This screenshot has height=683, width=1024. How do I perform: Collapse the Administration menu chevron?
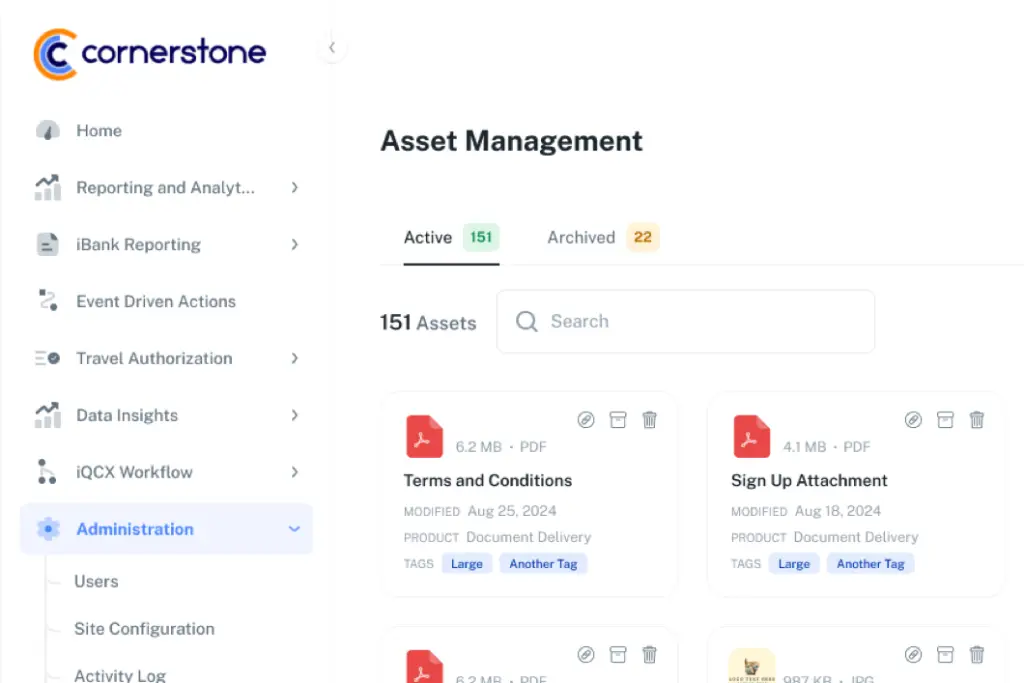pyautogui.click(x=295, y=529)
